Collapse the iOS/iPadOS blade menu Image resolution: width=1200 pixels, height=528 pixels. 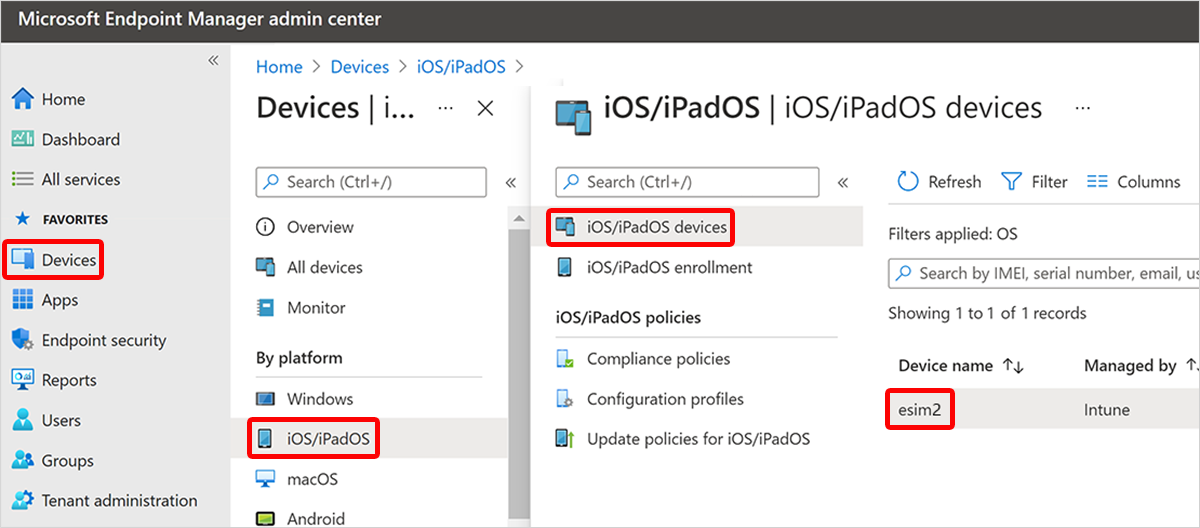point(843,182)
